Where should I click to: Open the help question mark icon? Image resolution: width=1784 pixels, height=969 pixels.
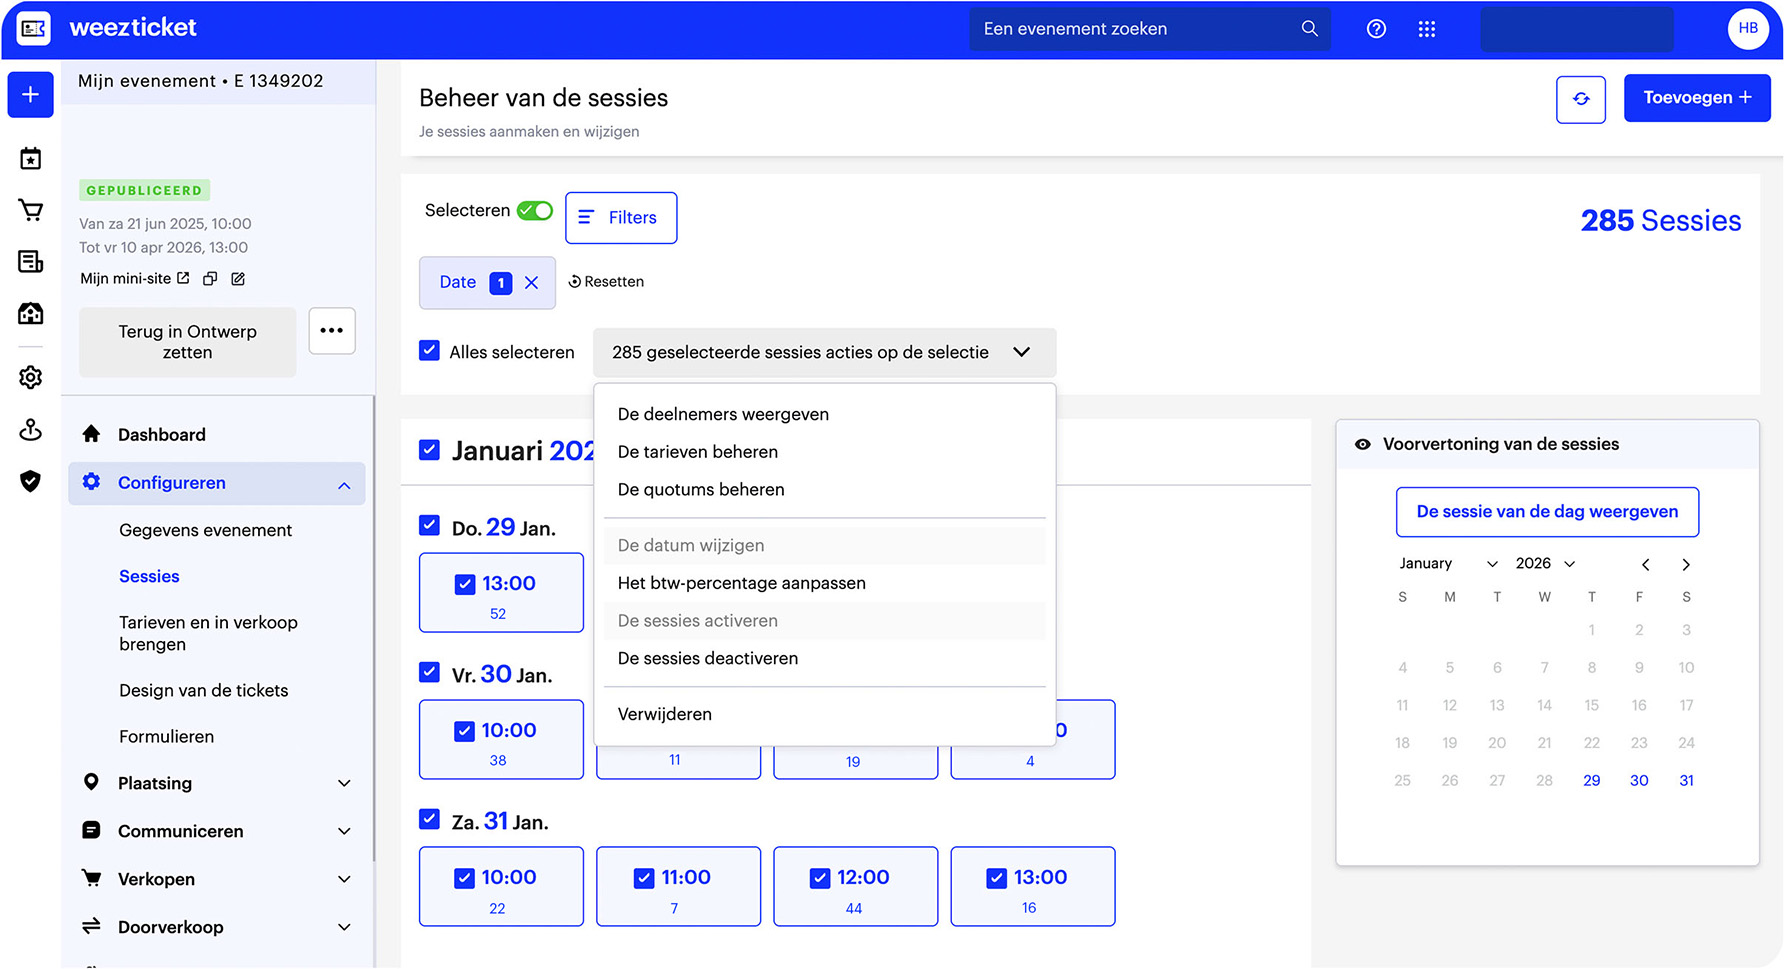(x=1376, y=29)
